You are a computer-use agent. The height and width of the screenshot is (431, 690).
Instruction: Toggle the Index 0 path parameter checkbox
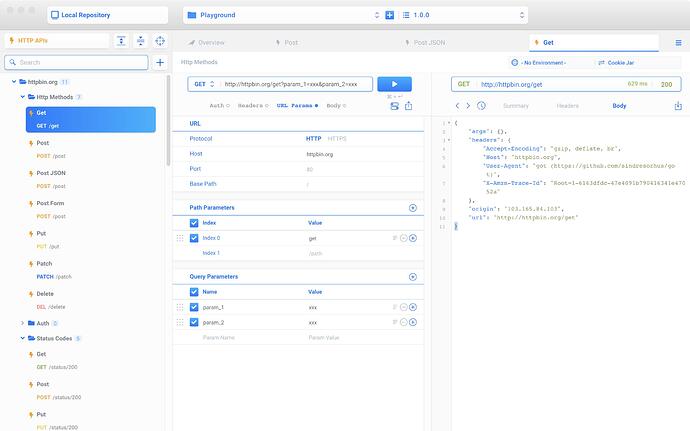(x=194, y=238)
